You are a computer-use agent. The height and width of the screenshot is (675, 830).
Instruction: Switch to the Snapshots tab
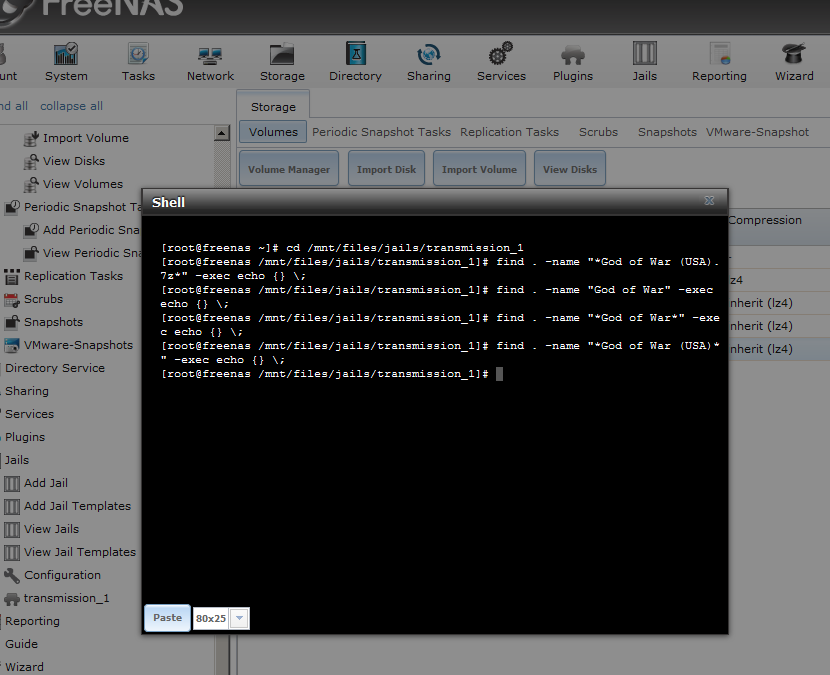pos(667,132)
